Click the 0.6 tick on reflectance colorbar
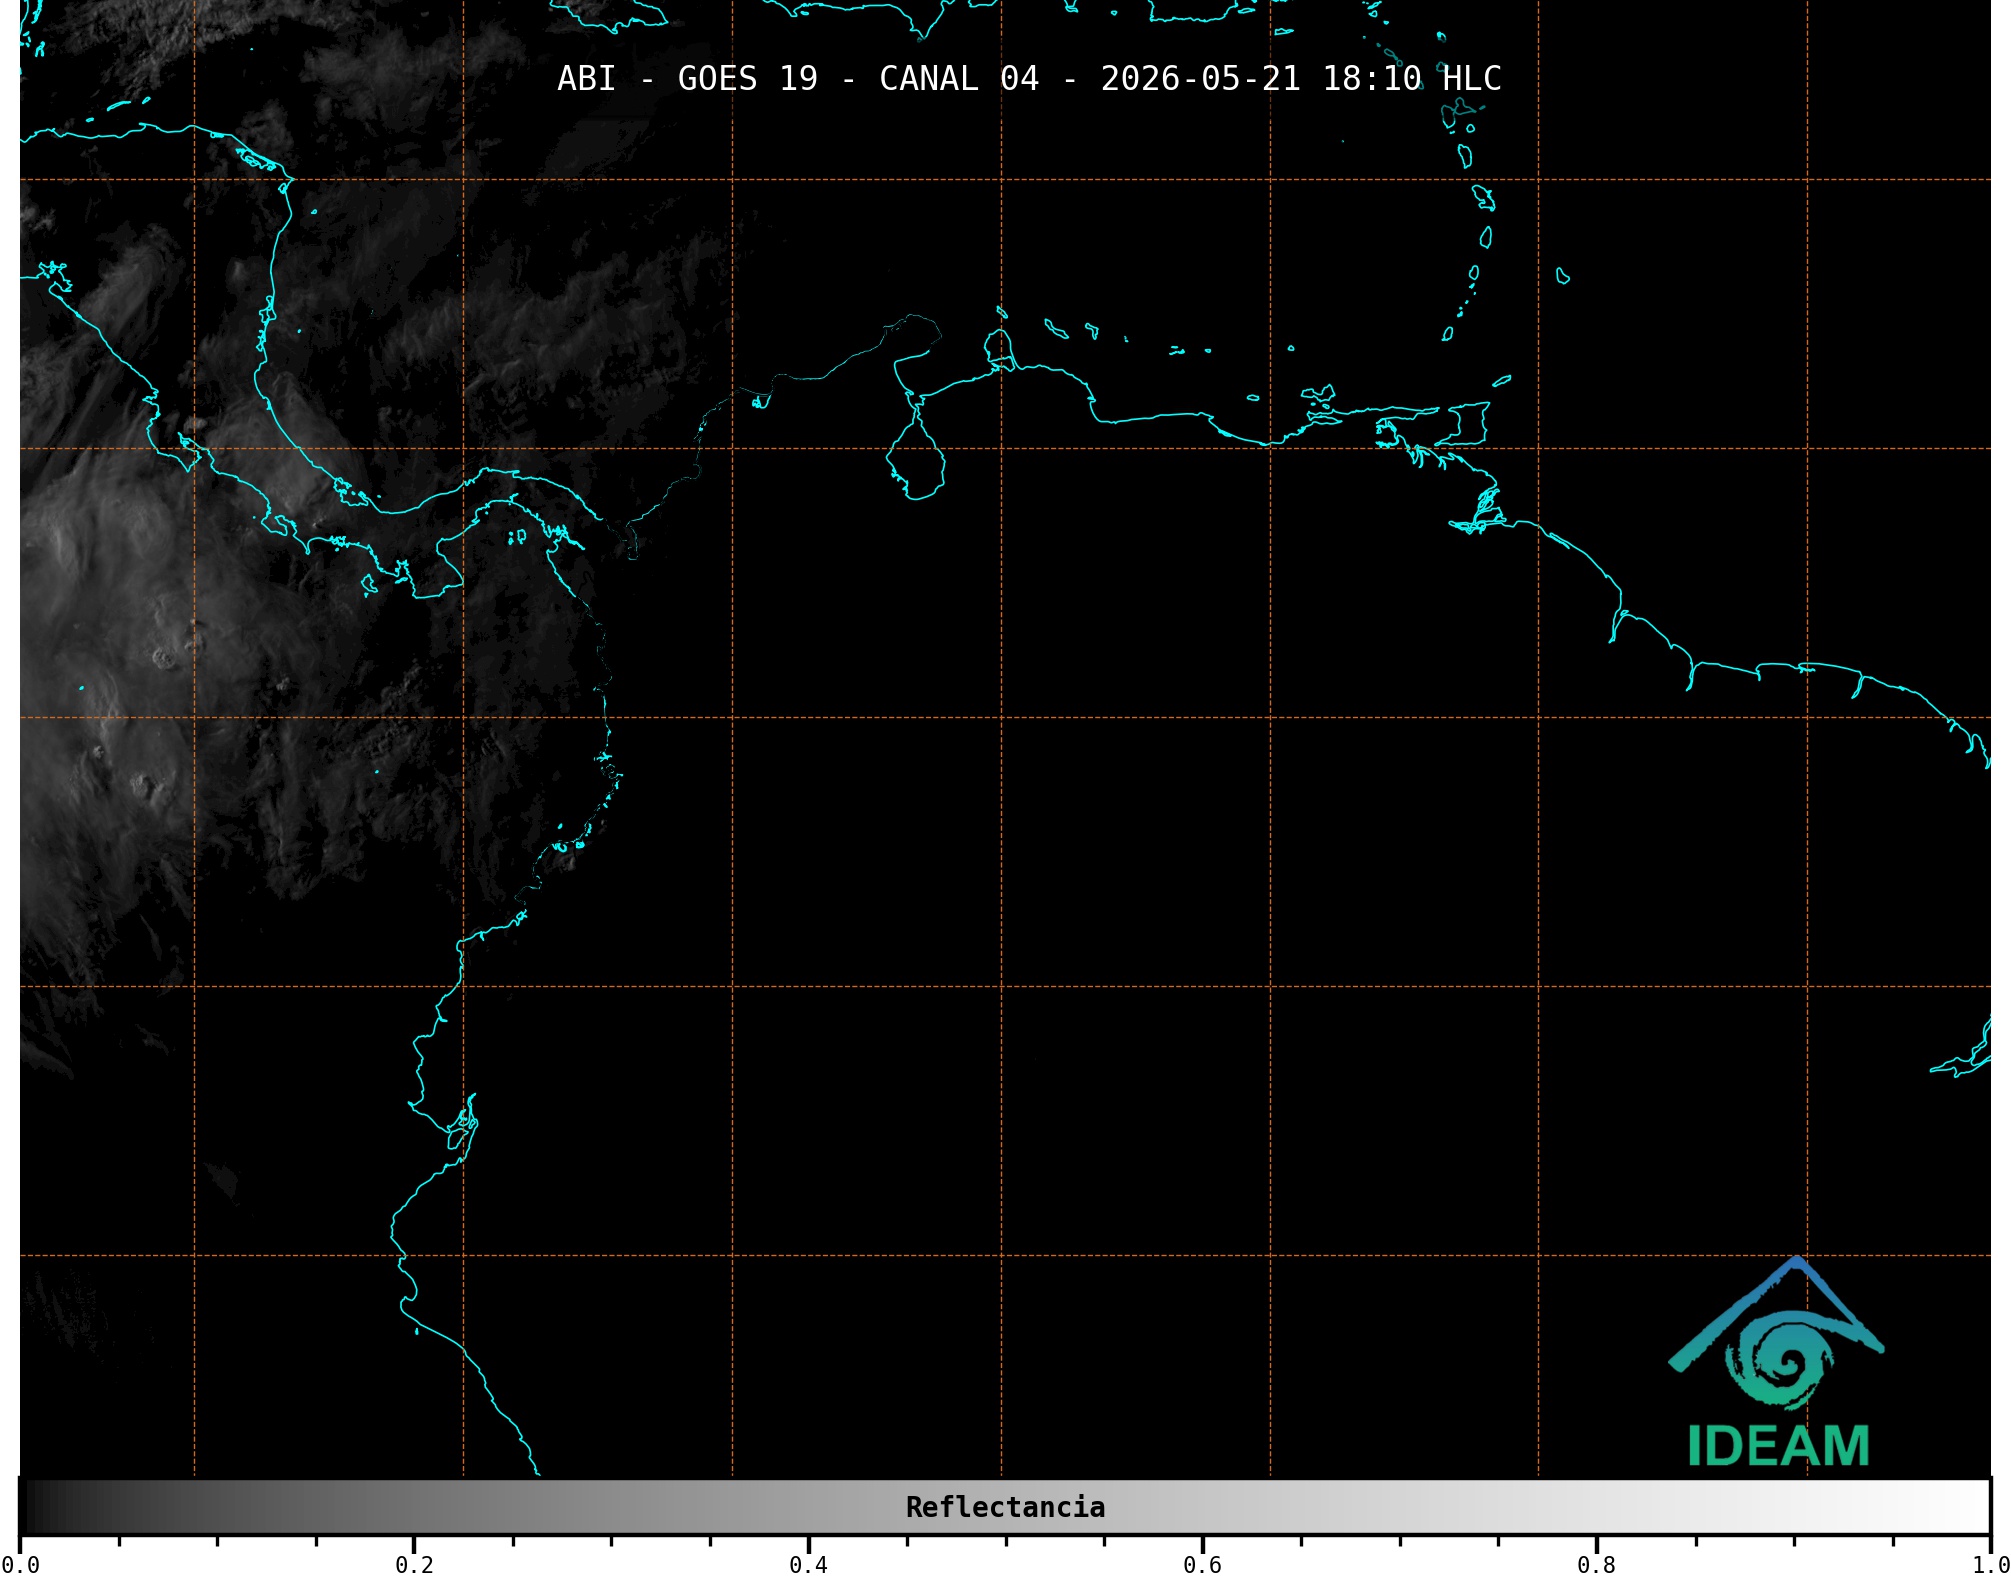Screen dimensions: 2011x1577 click(x=1202, y=1563)
